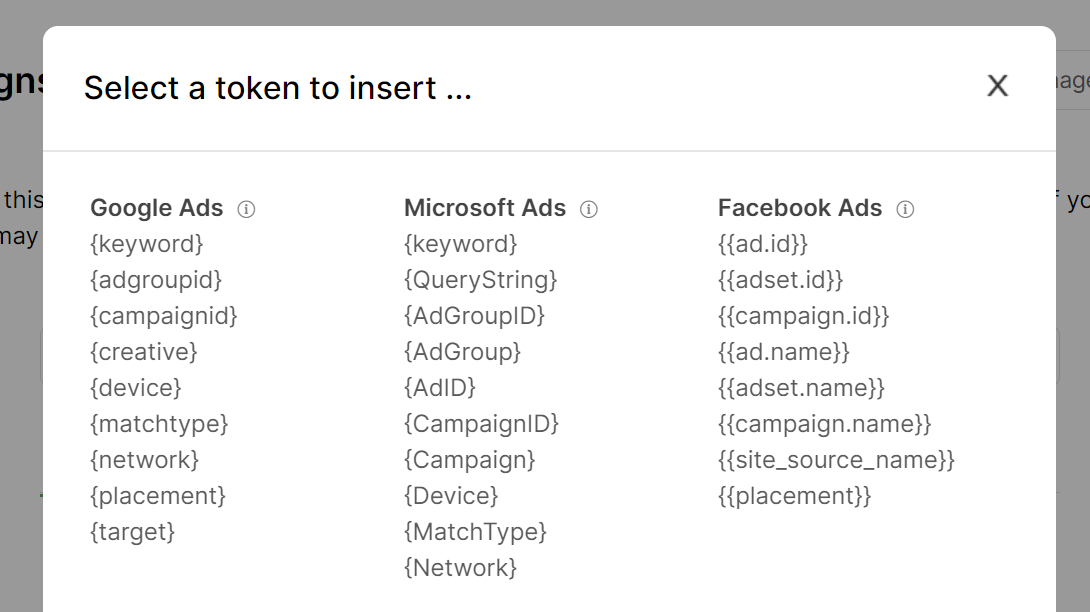Choose the {{adset.name}} token
1090x612 pixels.
[802, 388]
